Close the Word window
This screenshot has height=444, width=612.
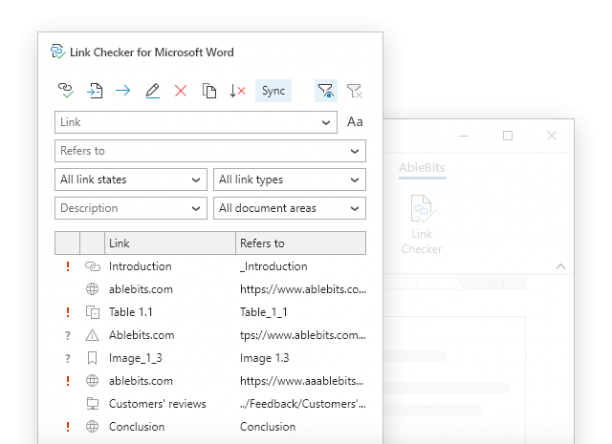point(552,136)
